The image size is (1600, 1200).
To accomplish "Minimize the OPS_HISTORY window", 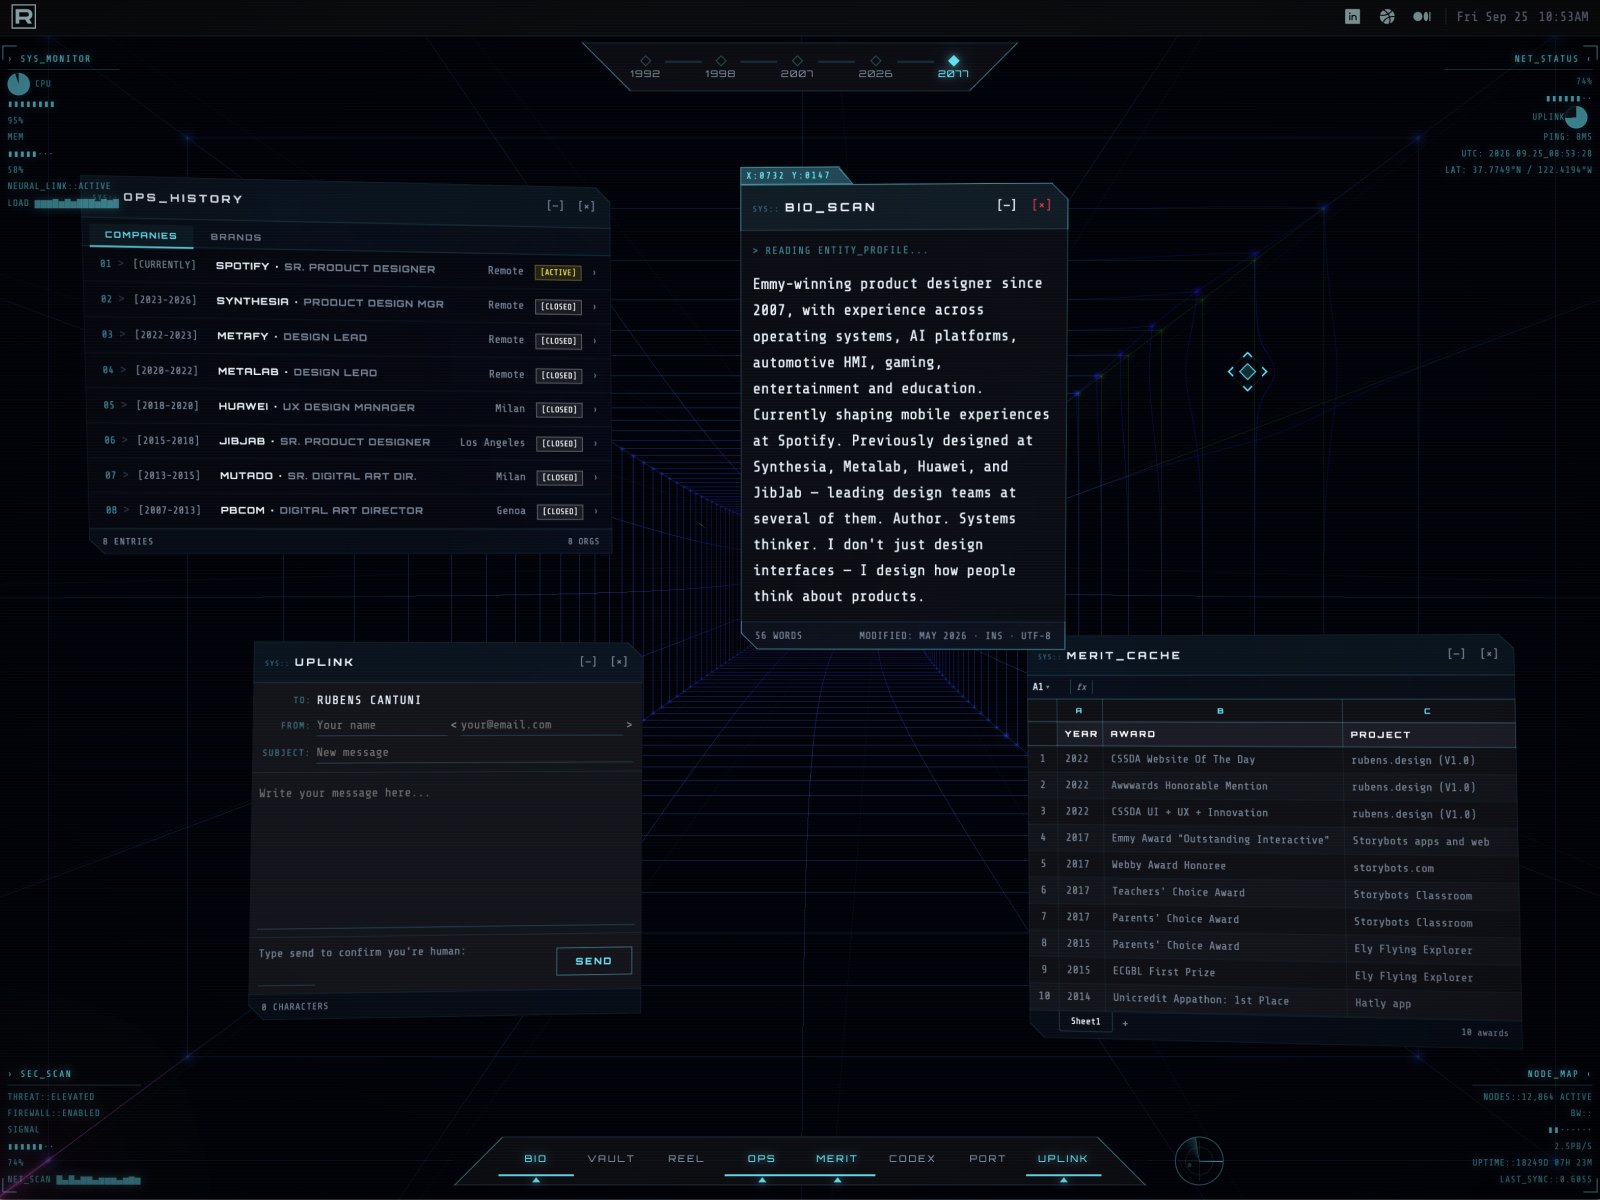I will pyautogui.click(x=555, y=206).
